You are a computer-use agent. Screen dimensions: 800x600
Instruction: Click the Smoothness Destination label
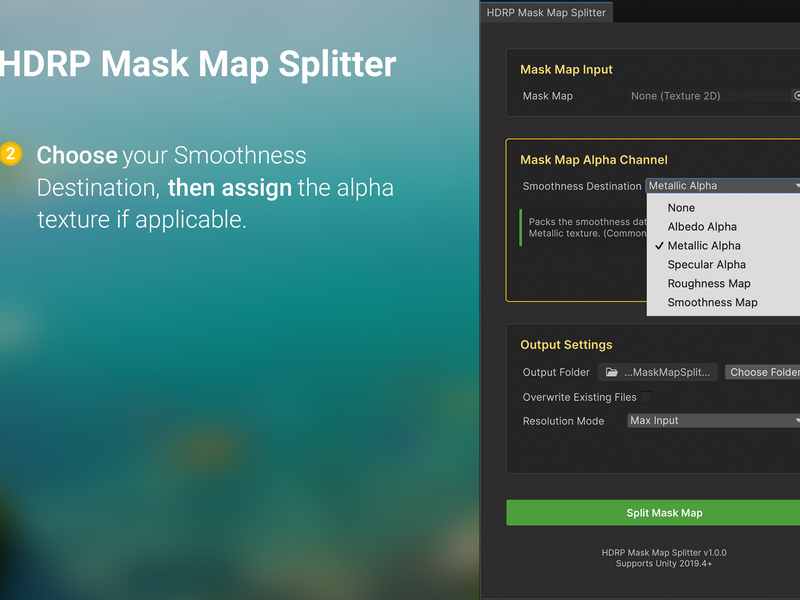[x=582, y=186]
